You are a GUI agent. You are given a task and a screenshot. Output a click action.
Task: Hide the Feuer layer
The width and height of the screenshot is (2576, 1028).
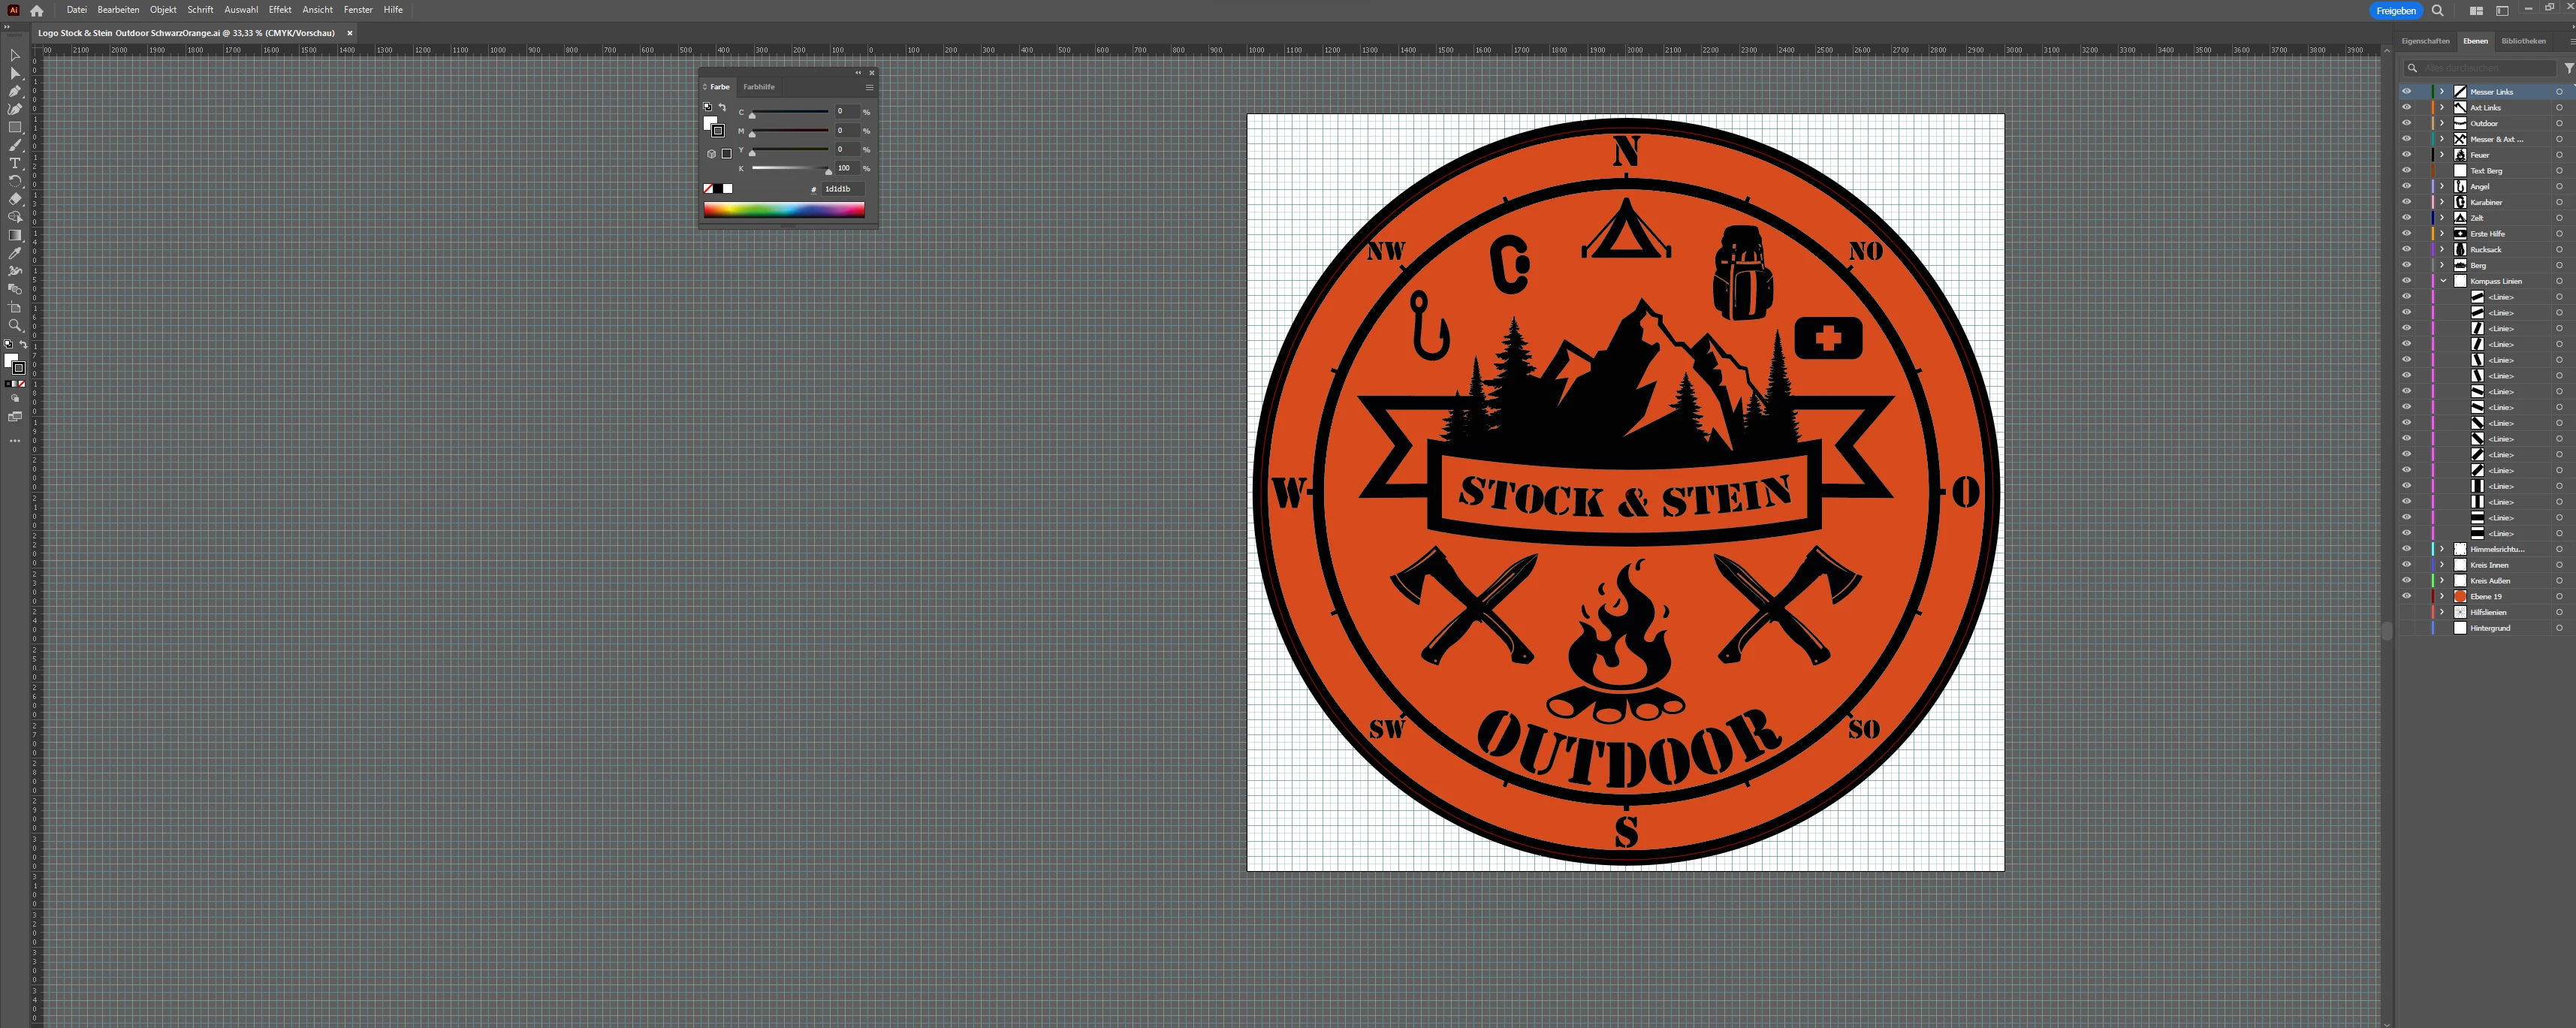coord(2407,155)
